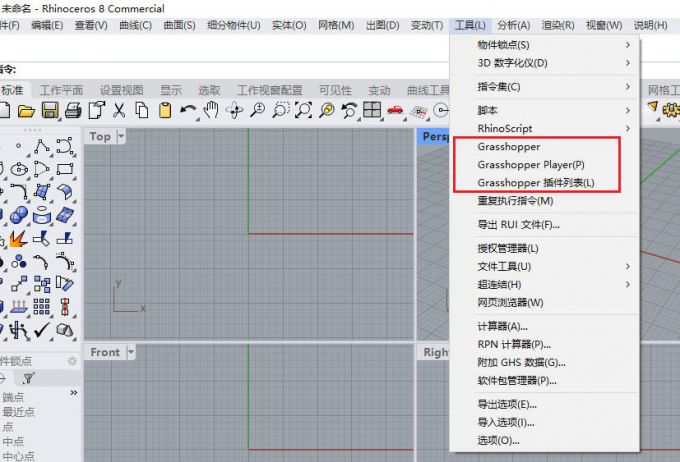Expand the 脚本 submenu

[x=545, y=110]
